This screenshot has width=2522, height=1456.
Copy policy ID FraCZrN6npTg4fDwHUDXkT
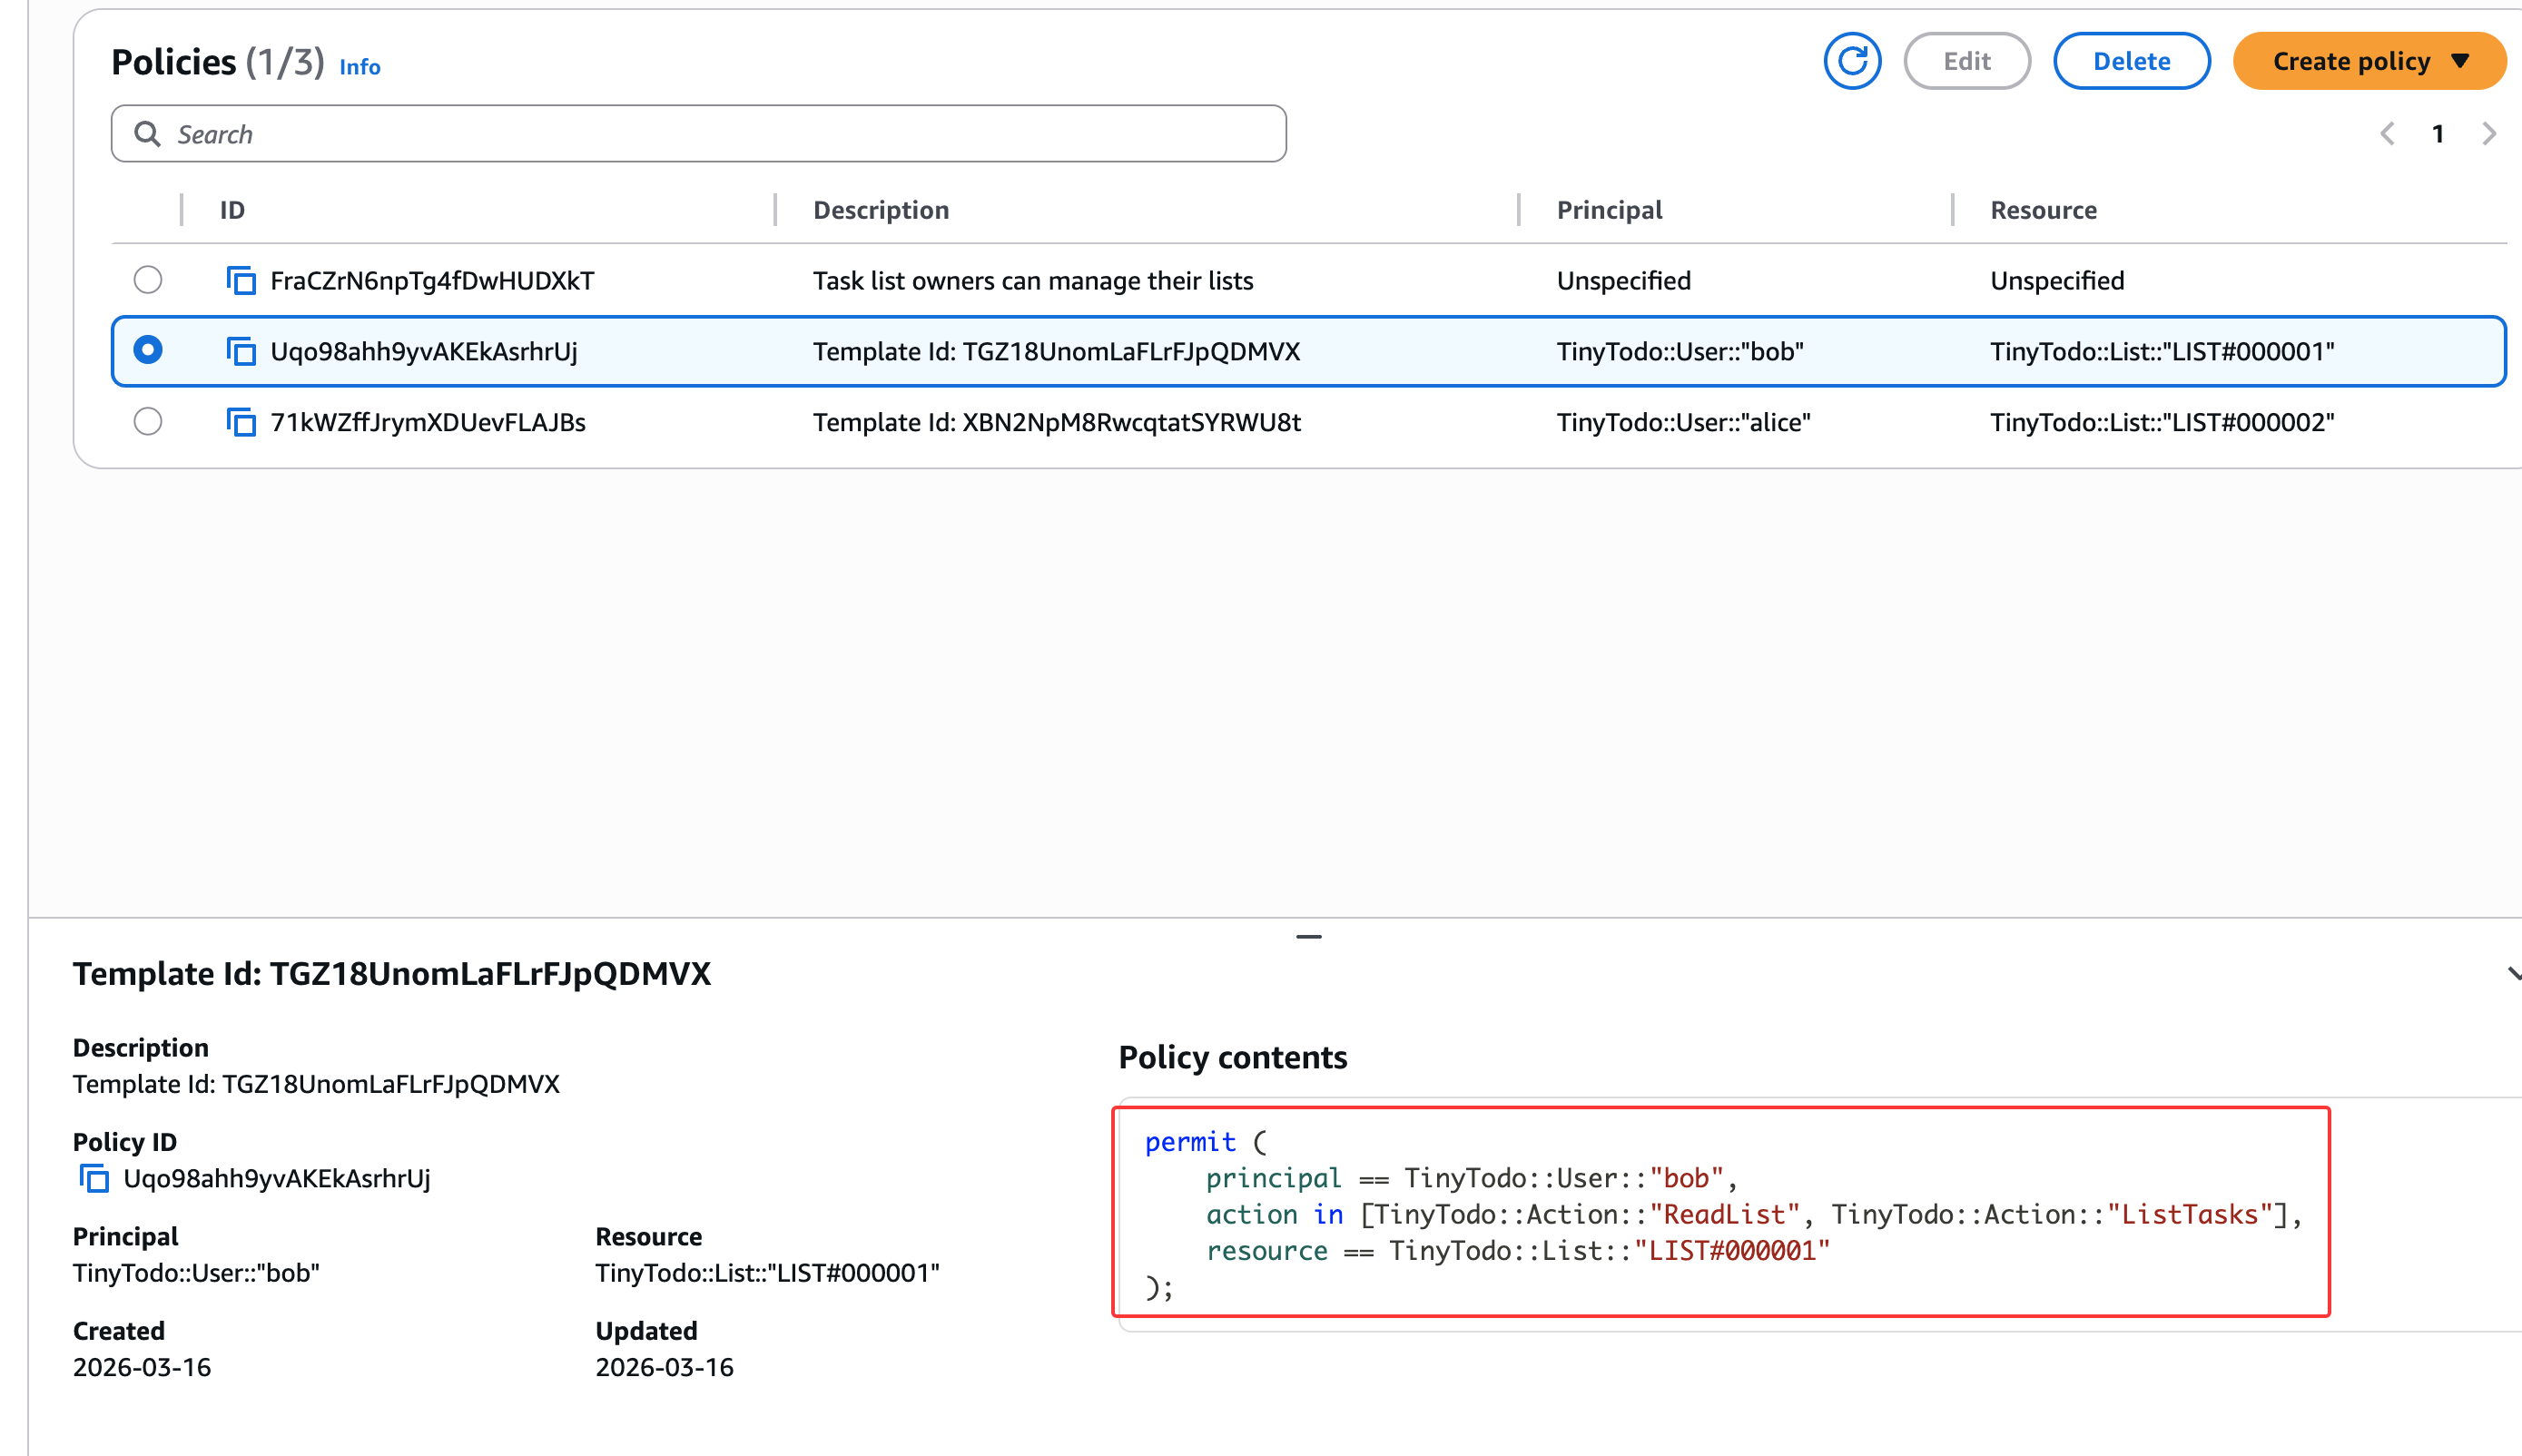[241, 281]
